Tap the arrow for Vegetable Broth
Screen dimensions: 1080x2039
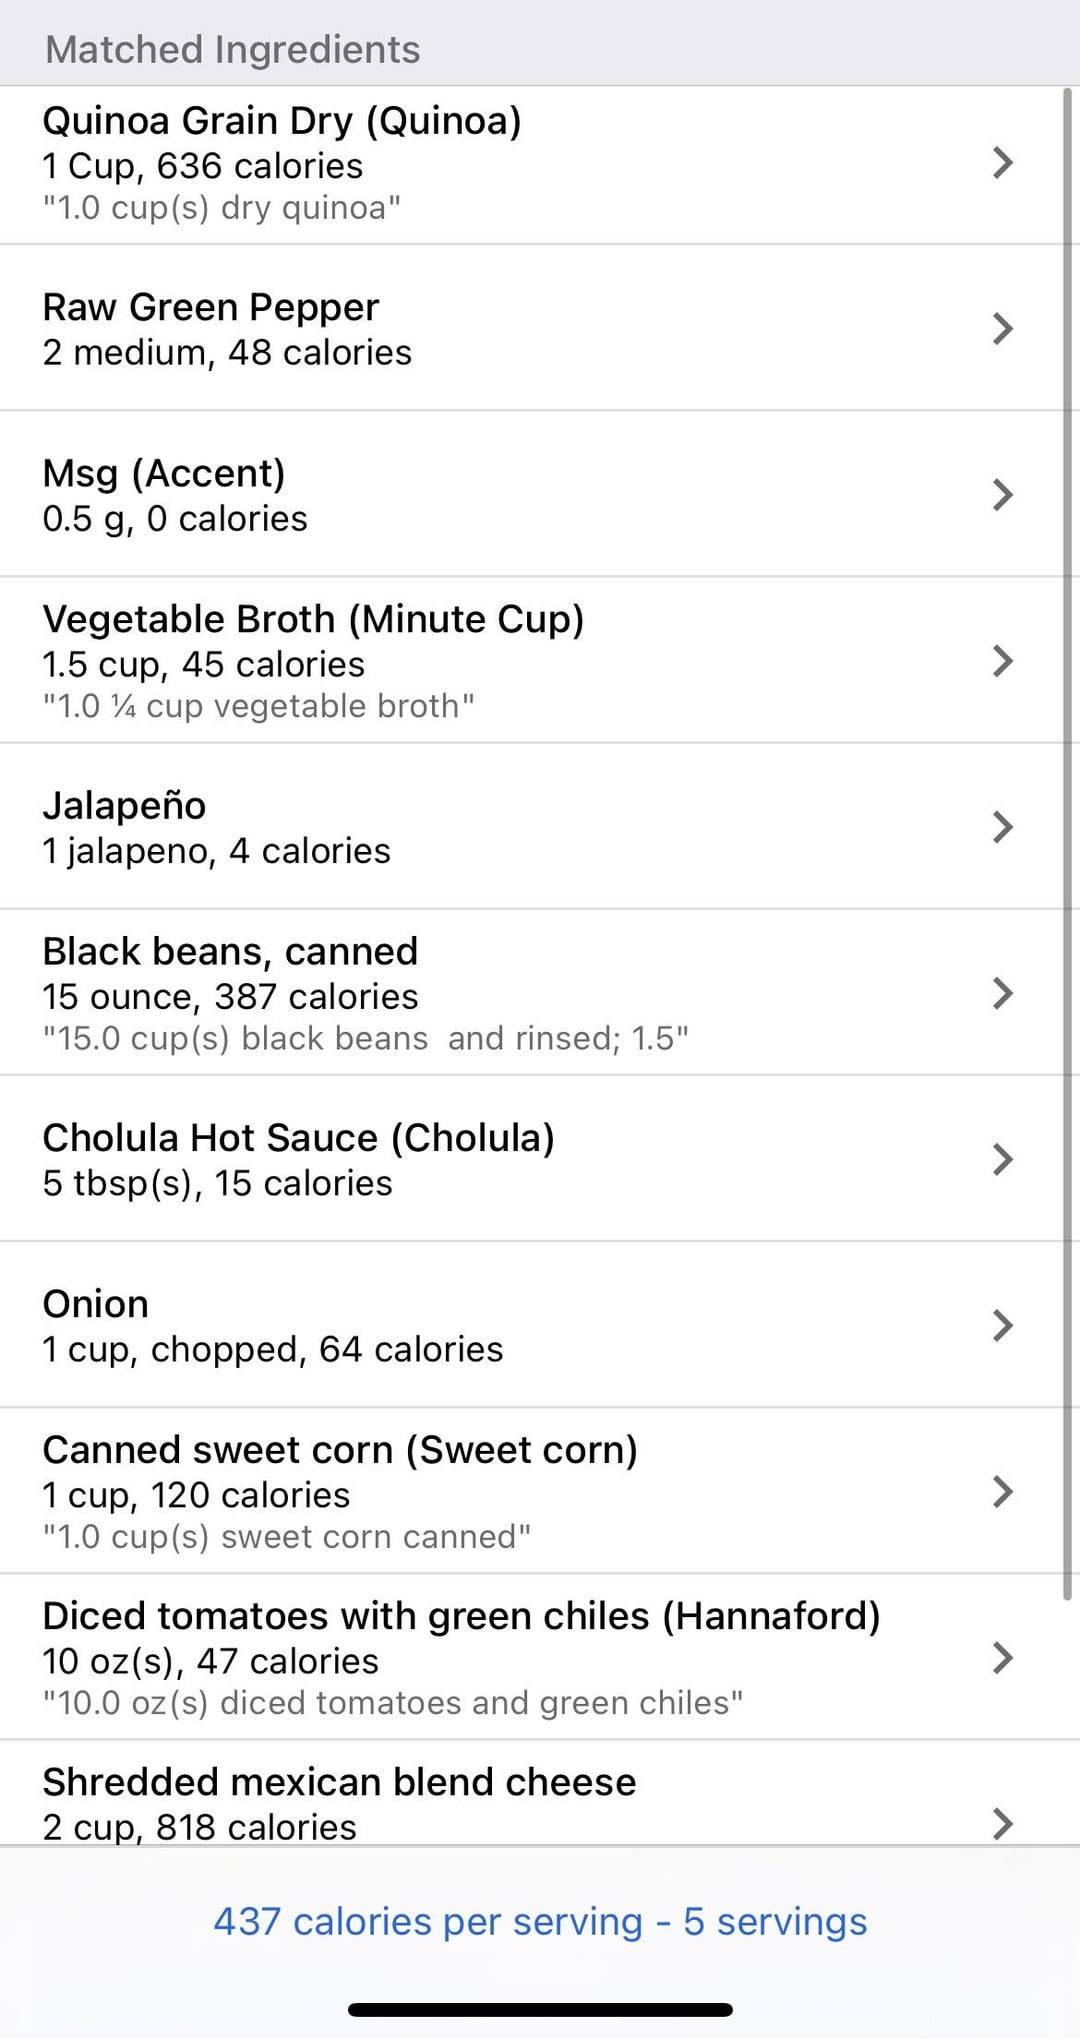click(x=1002, y=661)
